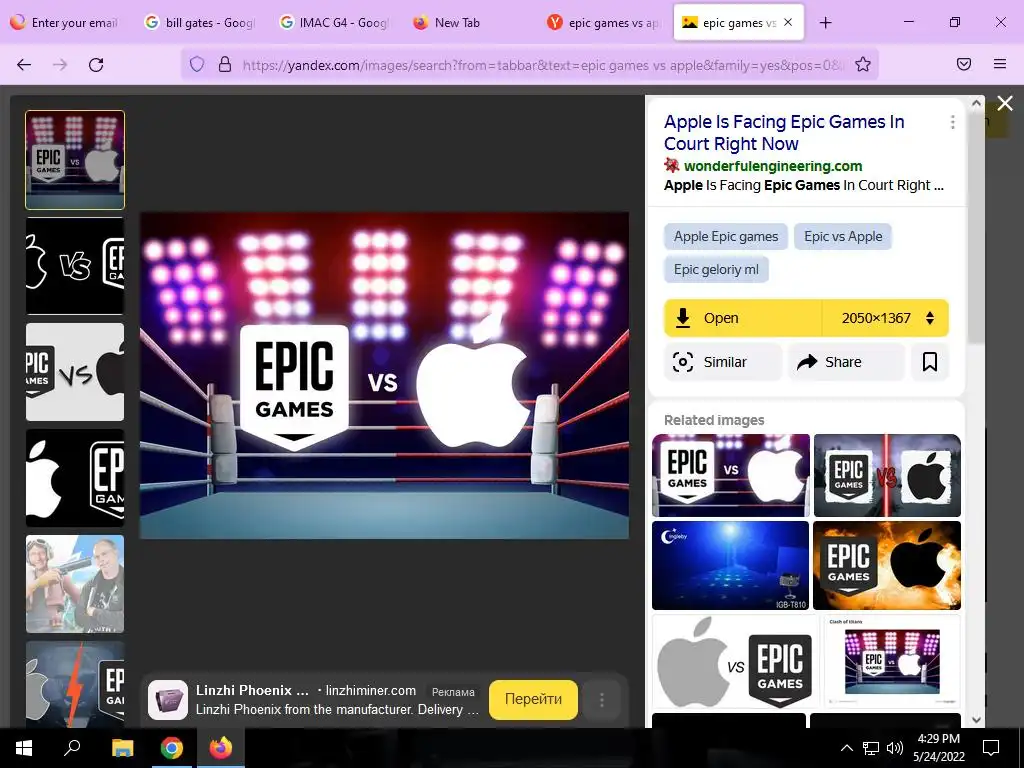
Task: Open the shield tracking protection icon
Action: tap(197, 64)
